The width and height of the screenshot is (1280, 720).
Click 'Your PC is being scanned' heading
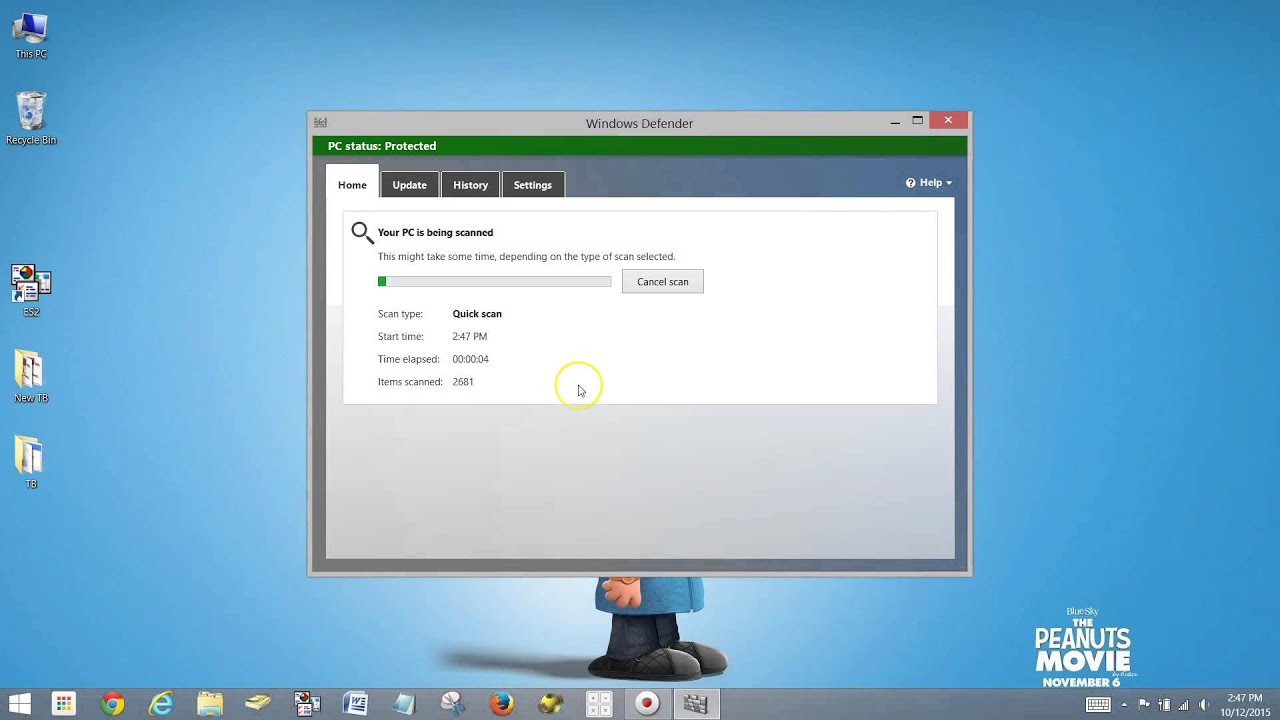(x=435, y=233)
